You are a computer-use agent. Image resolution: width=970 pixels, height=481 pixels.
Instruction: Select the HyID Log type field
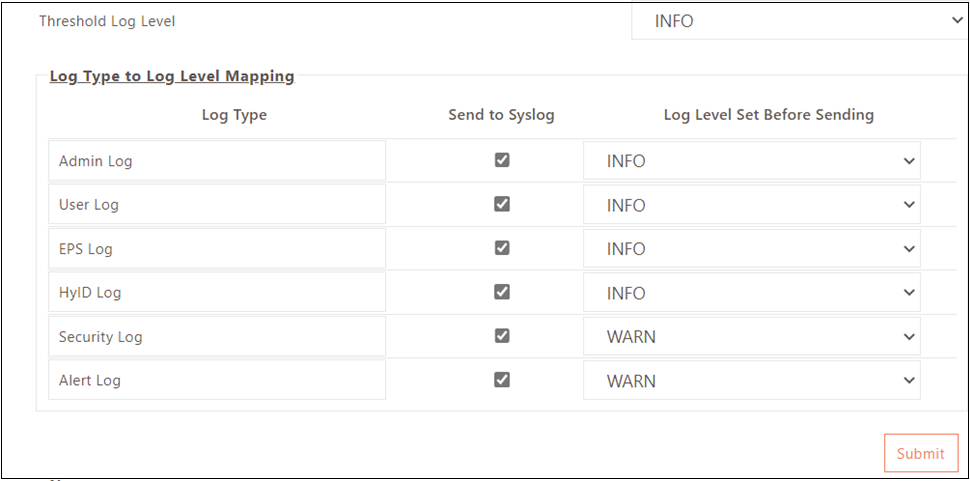pyautogui.click(x=217, y=292)
